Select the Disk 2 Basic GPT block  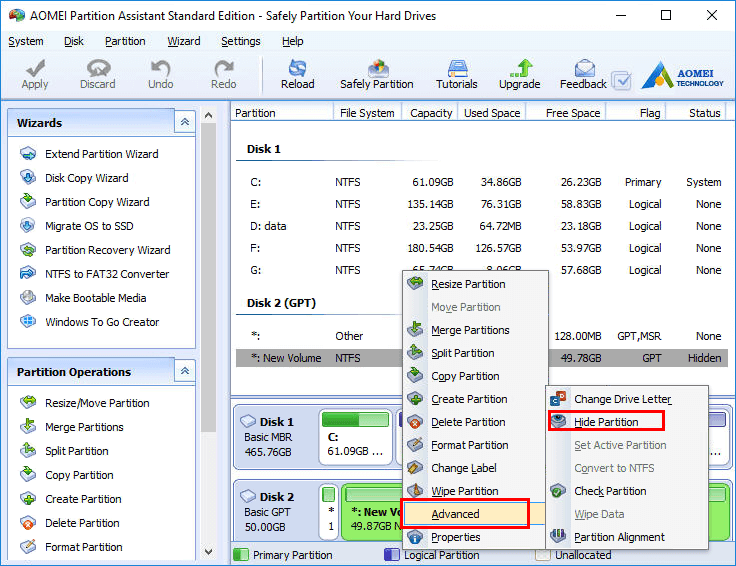tap(275, 511)
